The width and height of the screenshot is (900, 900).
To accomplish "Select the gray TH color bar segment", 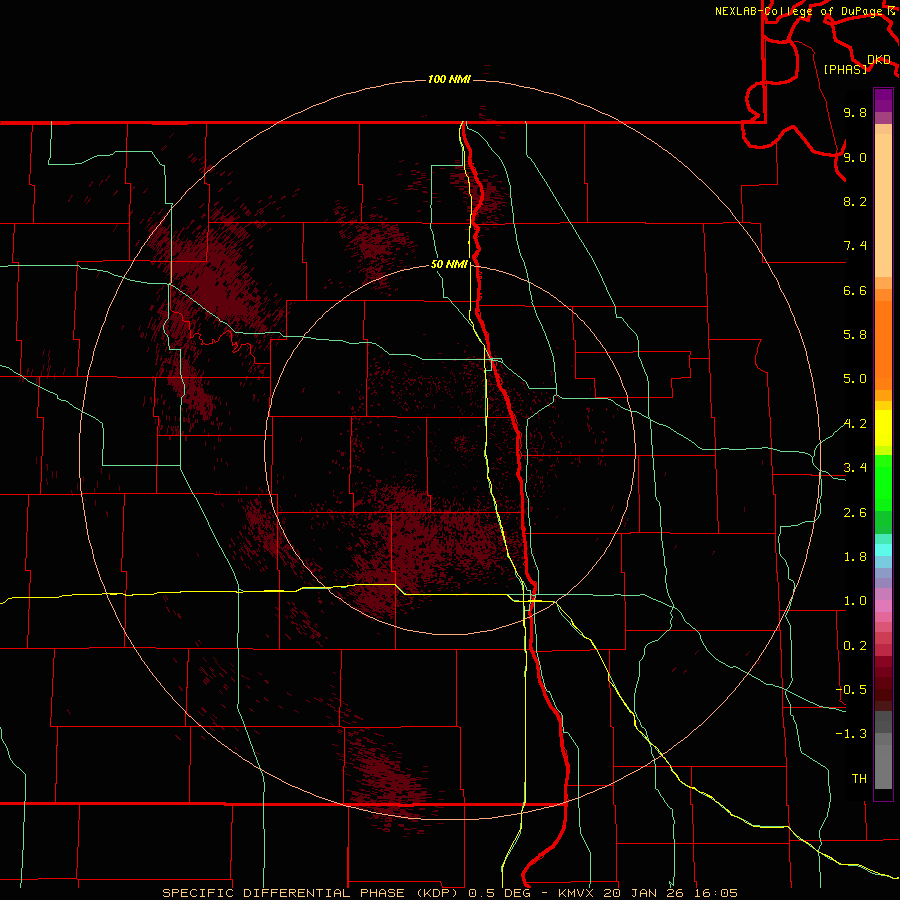I will click(883, 767).
